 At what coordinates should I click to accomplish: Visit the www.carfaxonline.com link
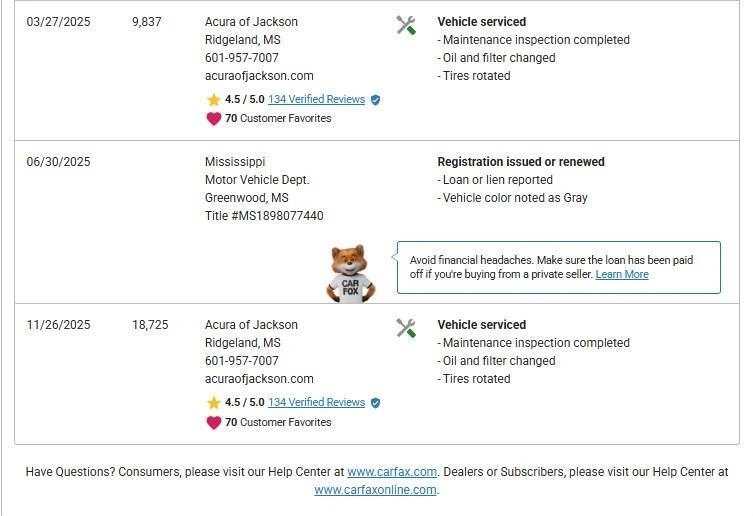[375, 490]
